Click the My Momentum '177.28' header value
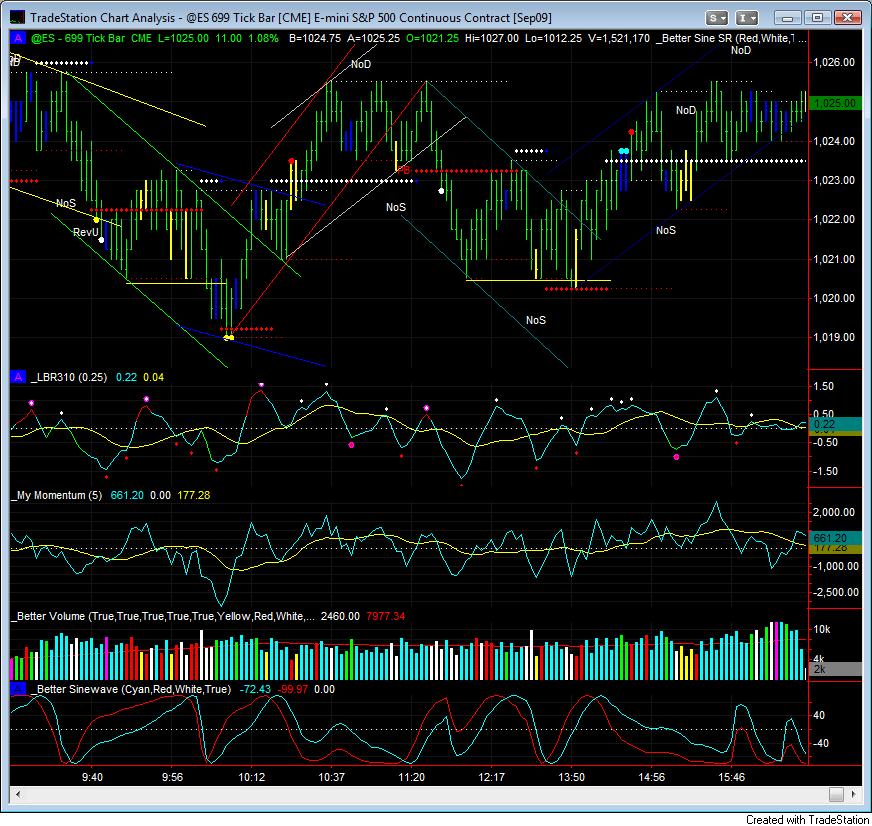The height and width of the screenshot is (826, 872). (194, 495)
